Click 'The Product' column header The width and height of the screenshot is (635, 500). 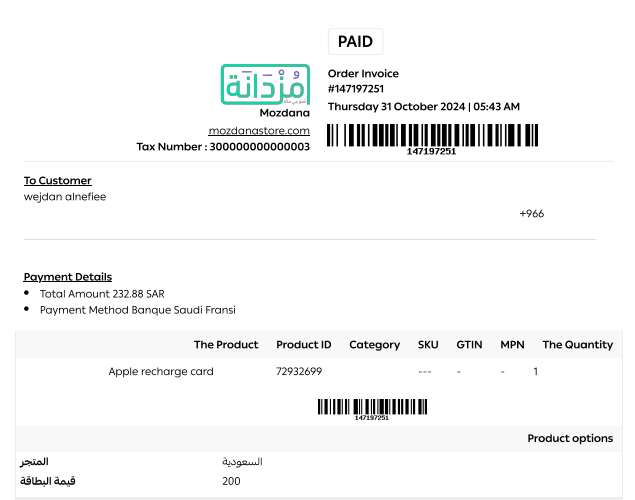[x=226, y=345]
